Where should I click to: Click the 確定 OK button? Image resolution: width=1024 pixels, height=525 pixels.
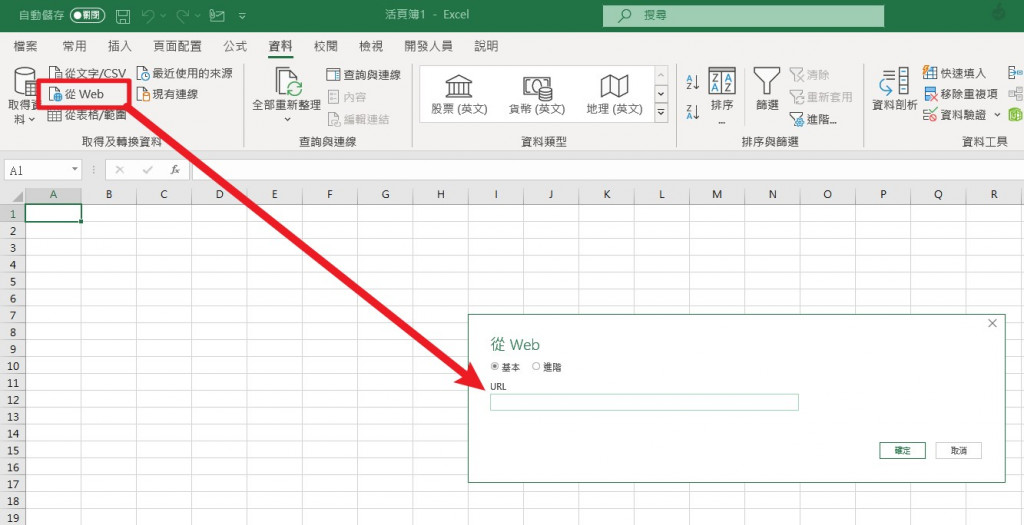[902, 451]
